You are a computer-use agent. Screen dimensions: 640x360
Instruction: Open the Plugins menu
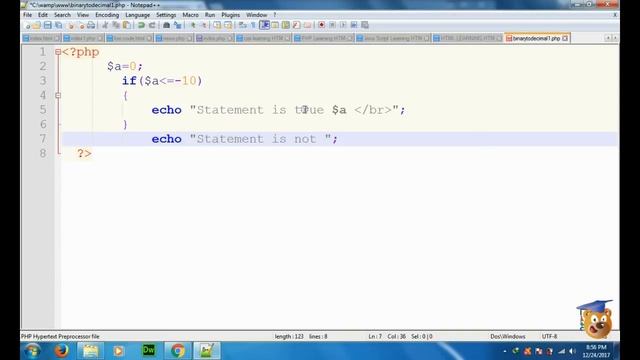point(231,15)
